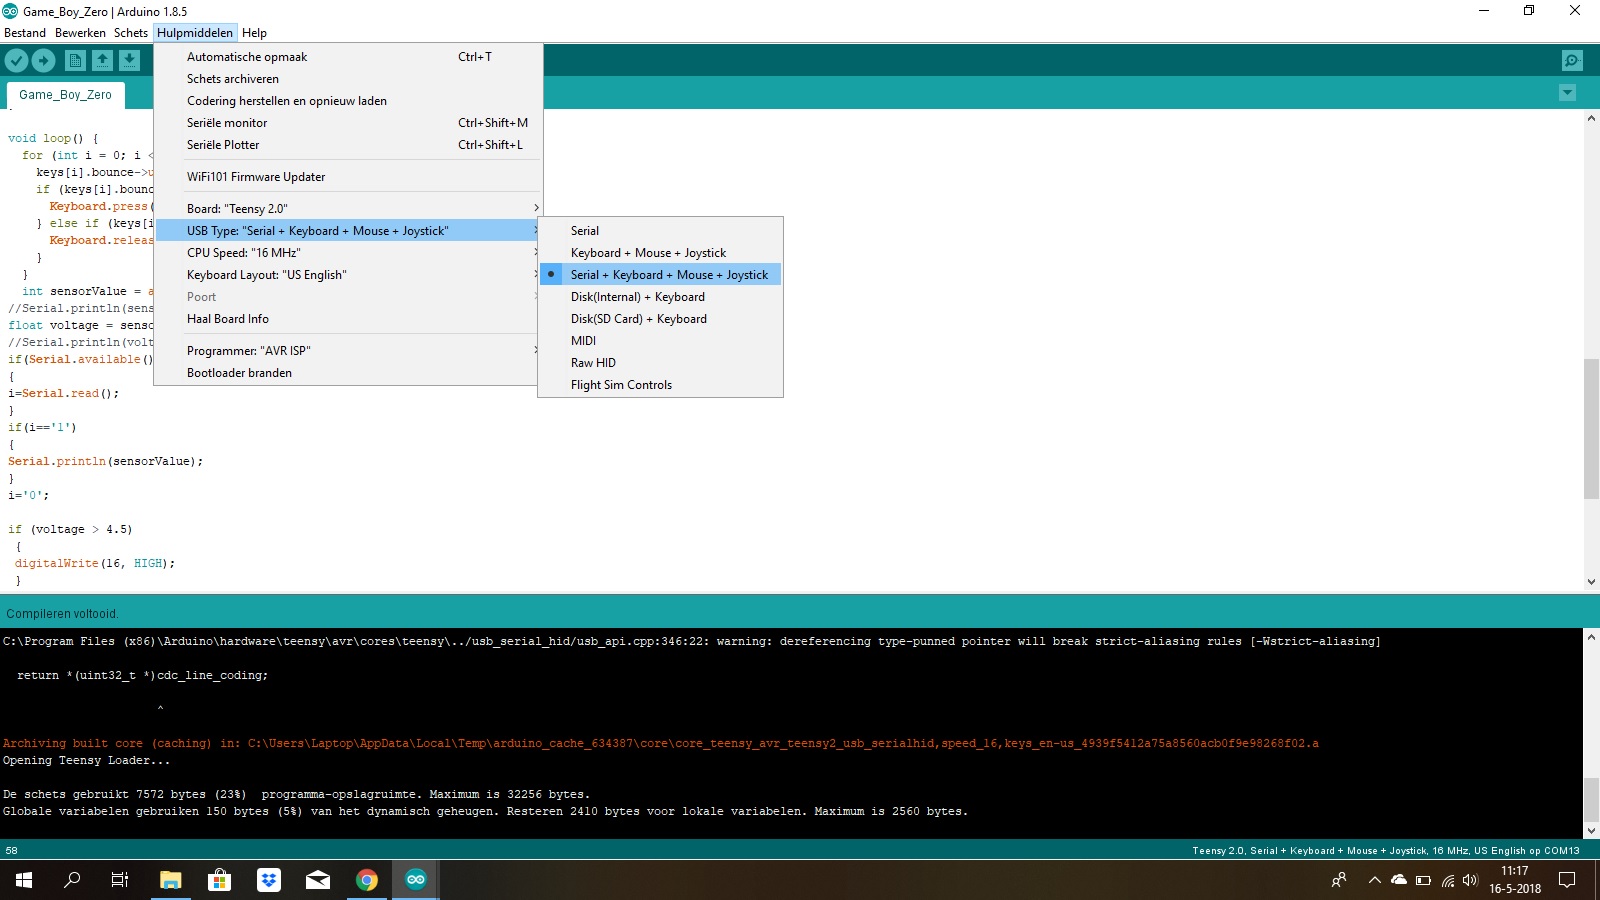Viewport: 1600px width, 900px height.
Task: Select the Raw HID USB type
Action: (x=660, y=363)
